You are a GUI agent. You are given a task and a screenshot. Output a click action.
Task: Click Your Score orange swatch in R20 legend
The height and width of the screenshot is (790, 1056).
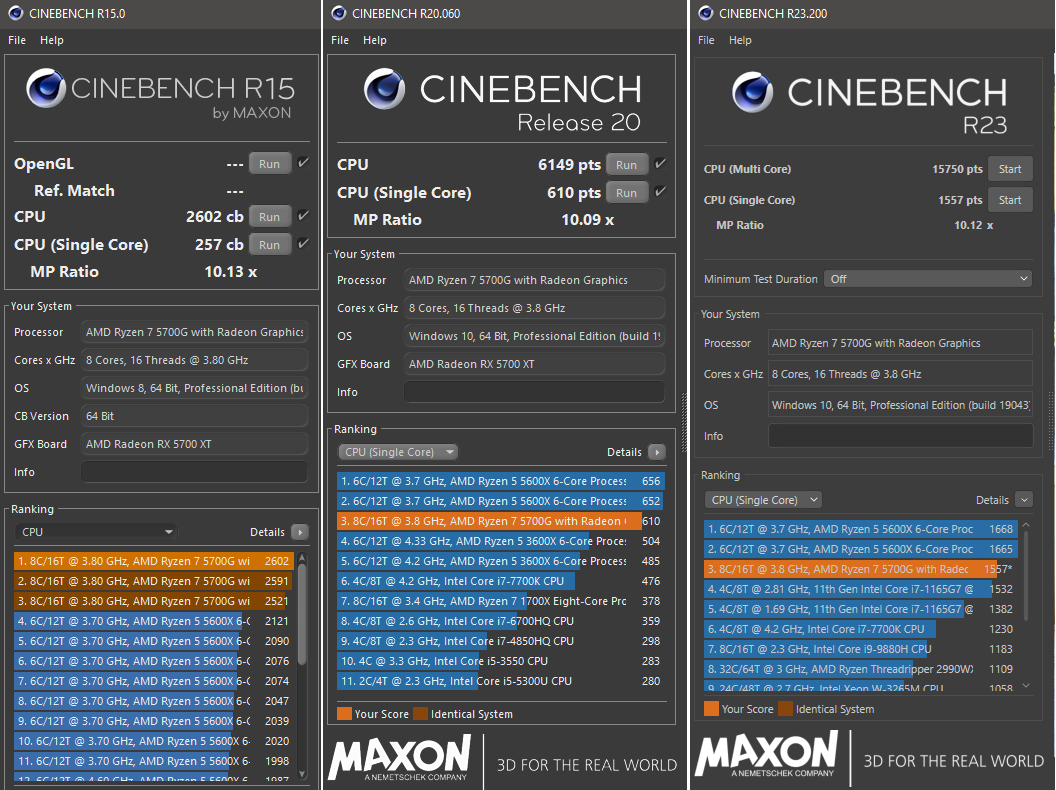(344, 714)
